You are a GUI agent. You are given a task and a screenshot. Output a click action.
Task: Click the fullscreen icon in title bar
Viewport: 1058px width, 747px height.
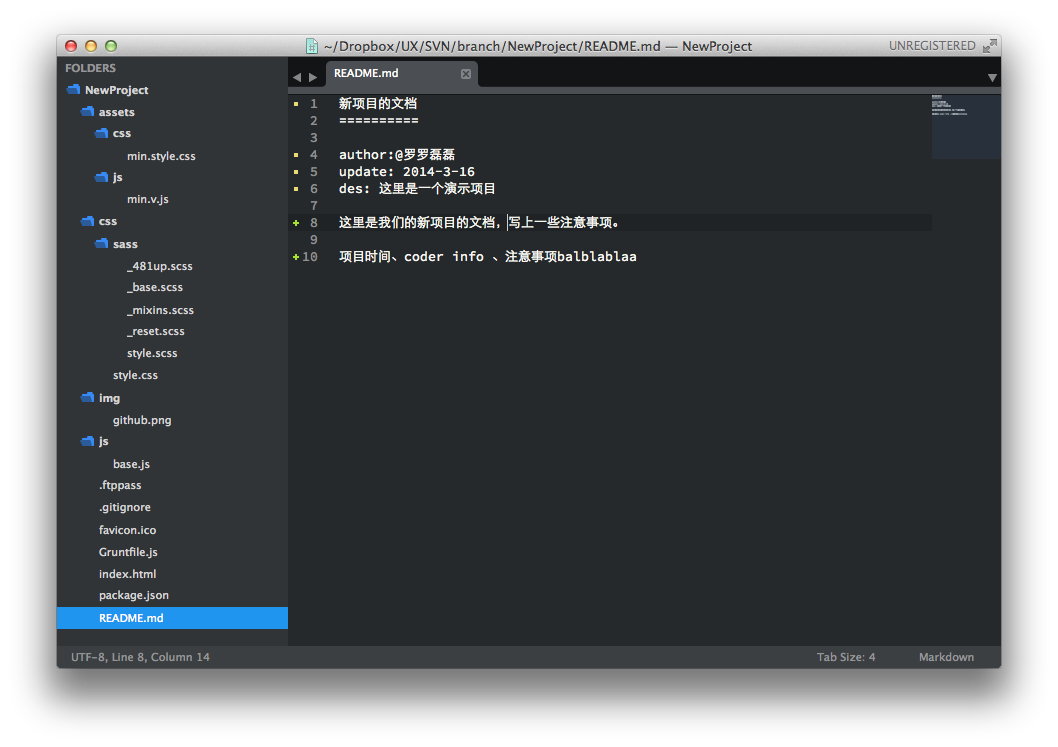point(989,46)
